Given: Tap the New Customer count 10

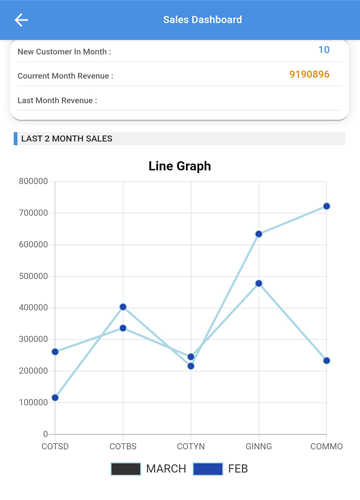Looking at the screenshot, I should pyautogui.click(x=324, y=50).
